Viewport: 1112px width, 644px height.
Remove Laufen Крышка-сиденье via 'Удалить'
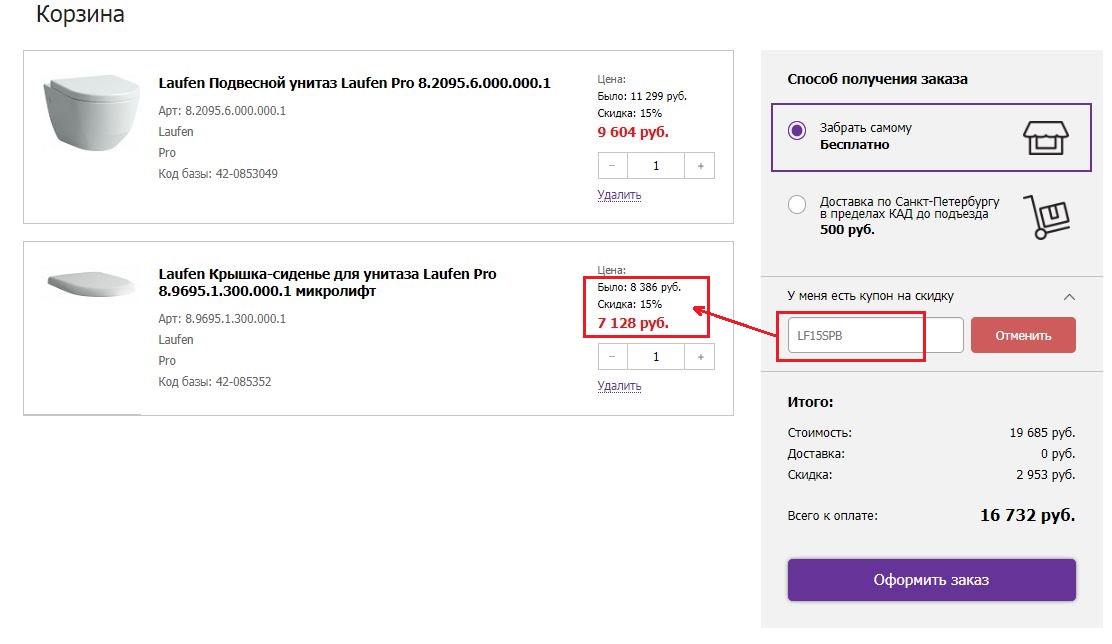coord(619,386)
